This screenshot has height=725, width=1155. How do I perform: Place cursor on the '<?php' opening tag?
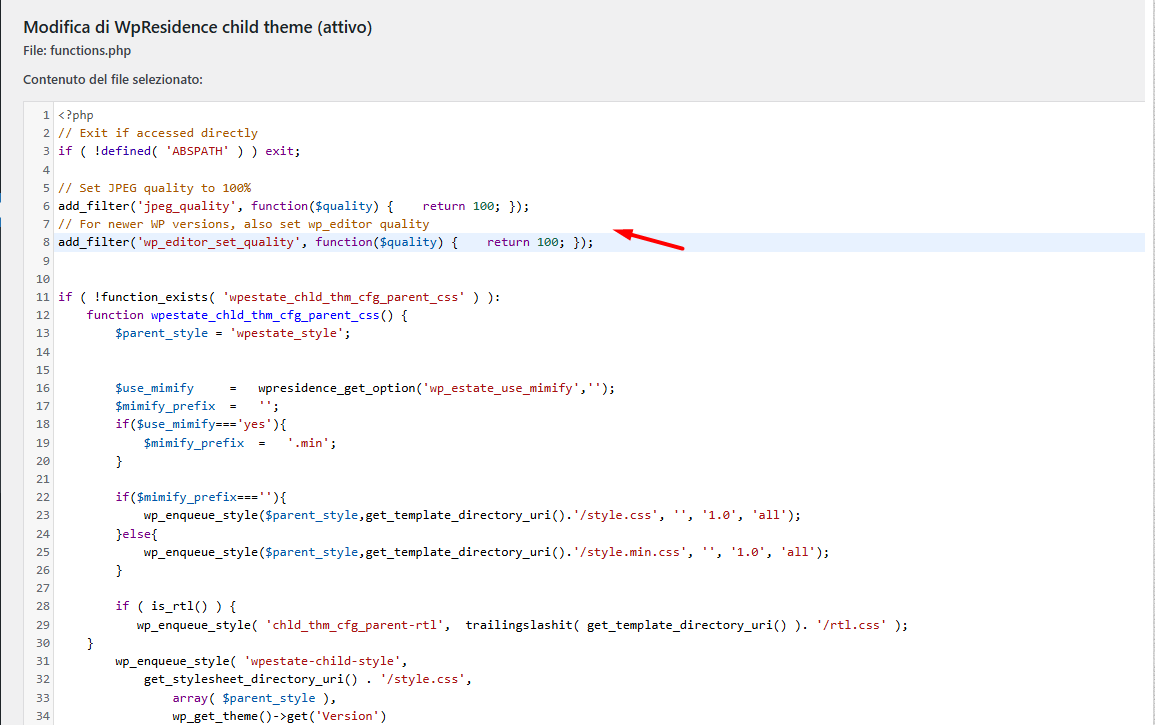point(76,115)
